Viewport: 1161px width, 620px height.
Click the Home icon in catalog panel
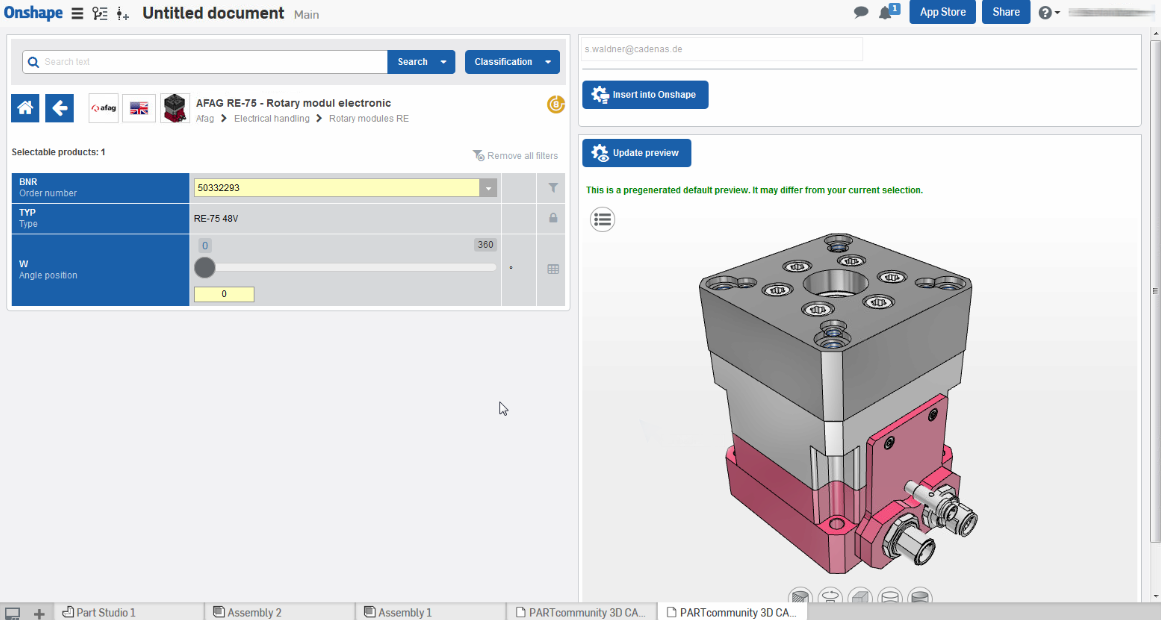tap(25, 108)
